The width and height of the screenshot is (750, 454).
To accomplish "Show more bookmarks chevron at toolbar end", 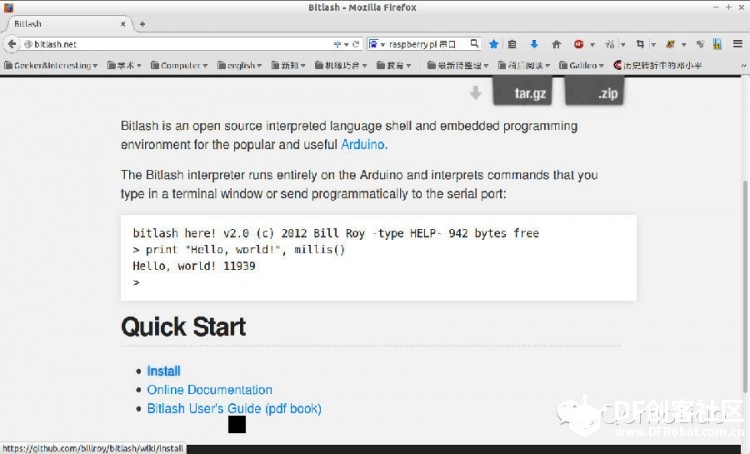I will coord(743,65).
